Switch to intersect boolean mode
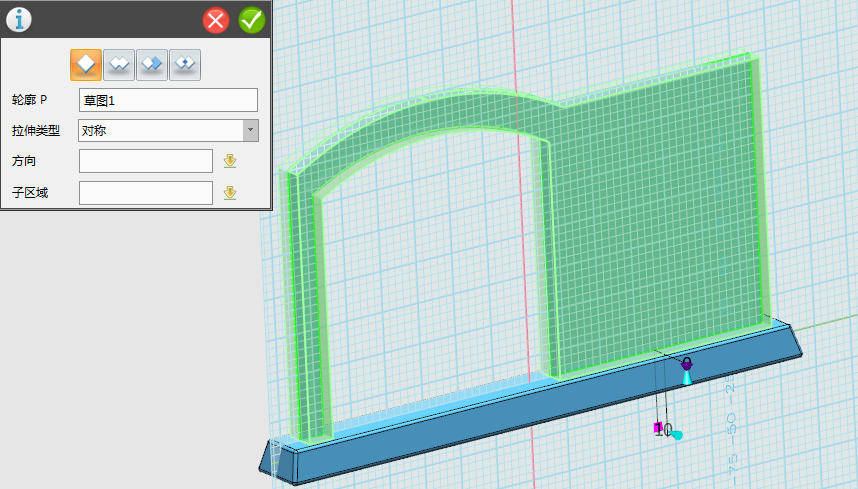 [185, 64]
